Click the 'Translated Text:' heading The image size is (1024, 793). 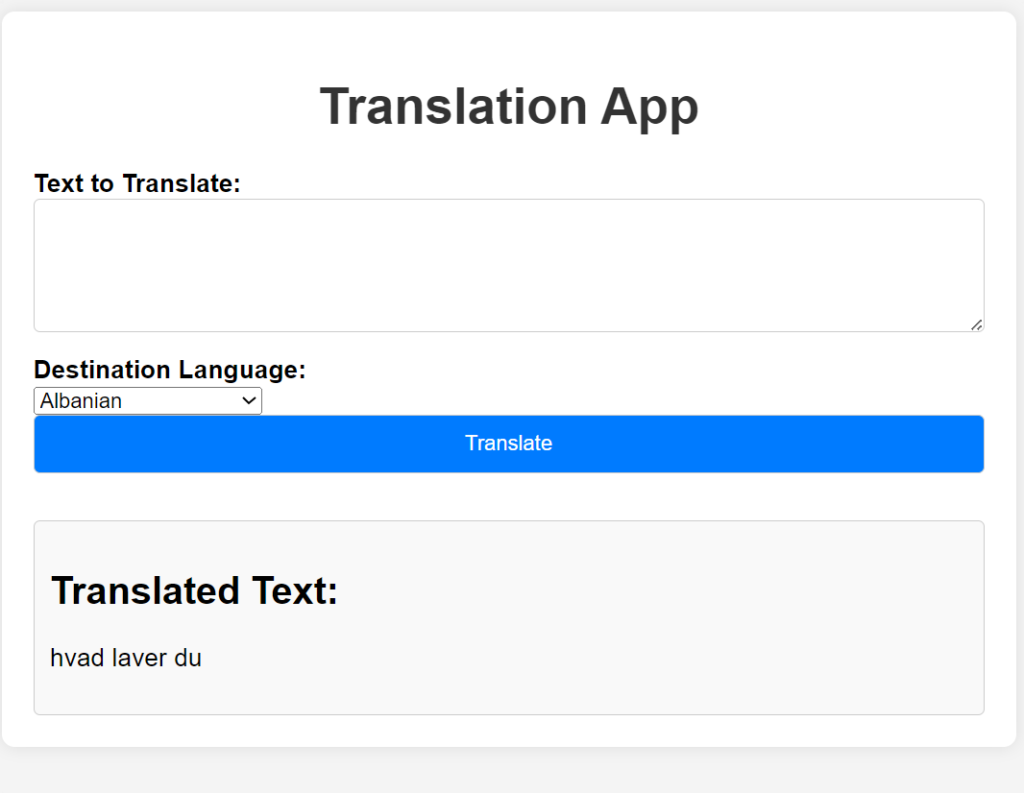coord(194,591)
